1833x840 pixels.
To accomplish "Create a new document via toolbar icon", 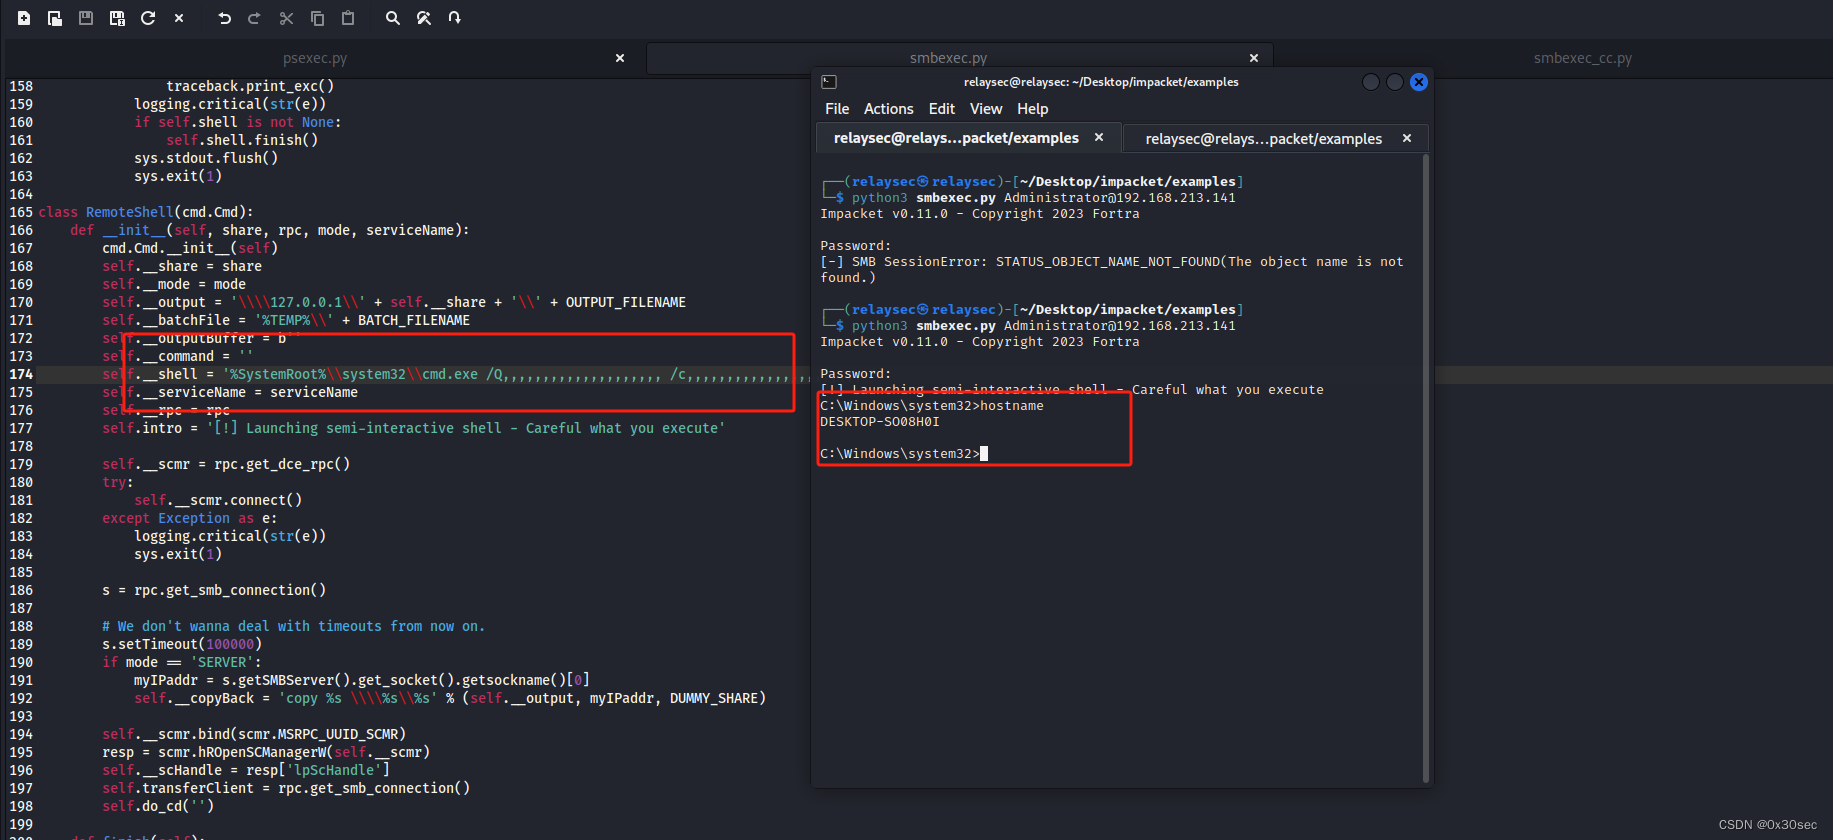I will click(x=24, y=18).
